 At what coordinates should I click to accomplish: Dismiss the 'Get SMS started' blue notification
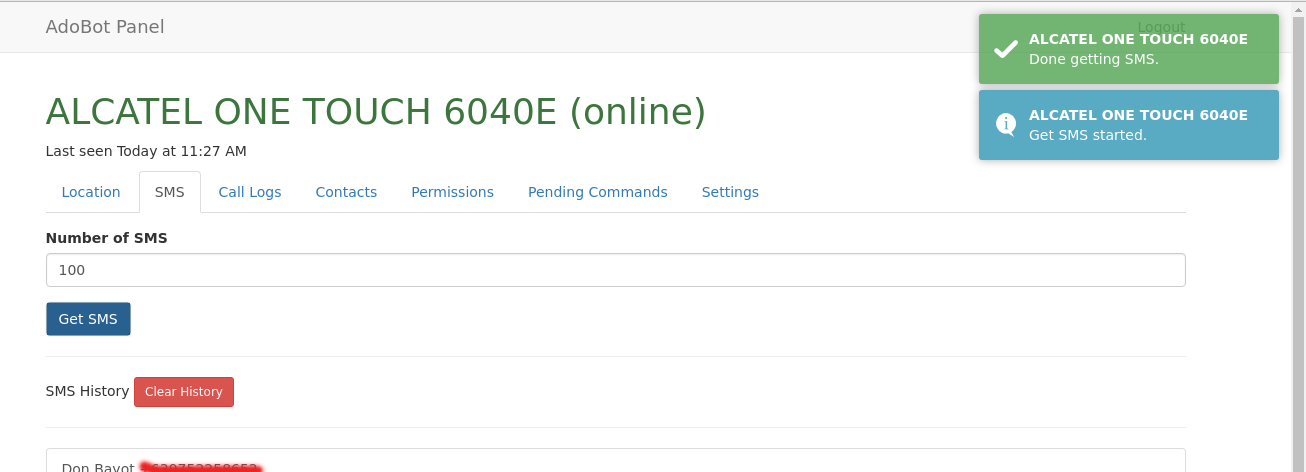pyautogui.click(x=1129, y=125)
